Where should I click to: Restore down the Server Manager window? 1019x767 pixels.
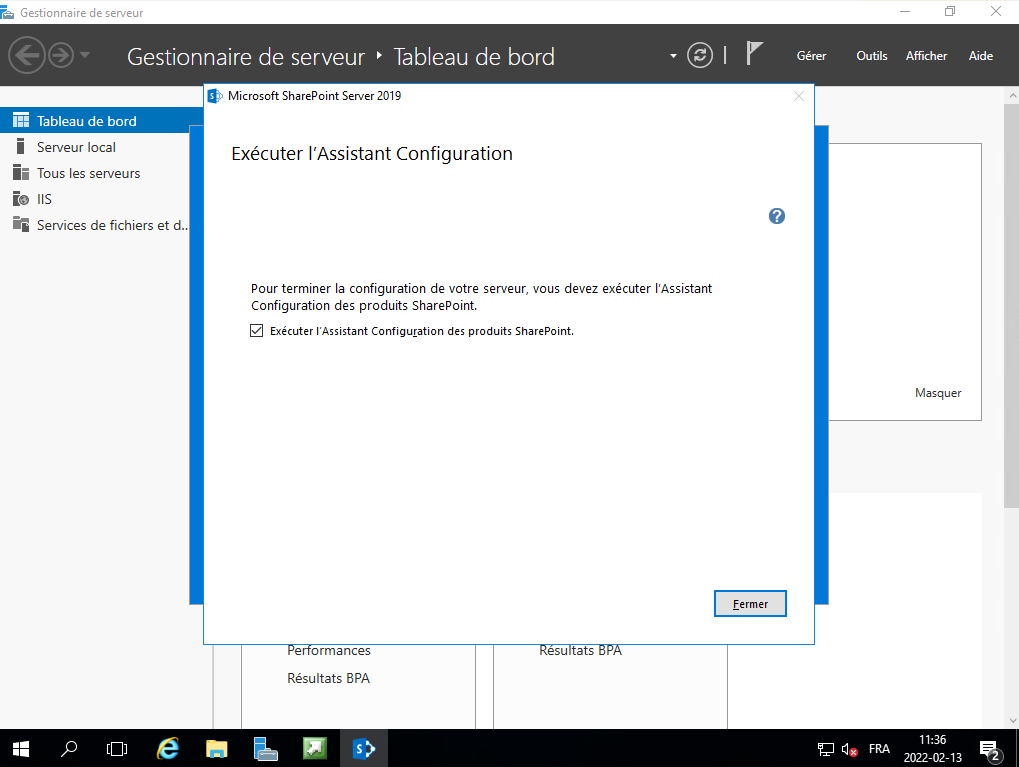(950, 12)
